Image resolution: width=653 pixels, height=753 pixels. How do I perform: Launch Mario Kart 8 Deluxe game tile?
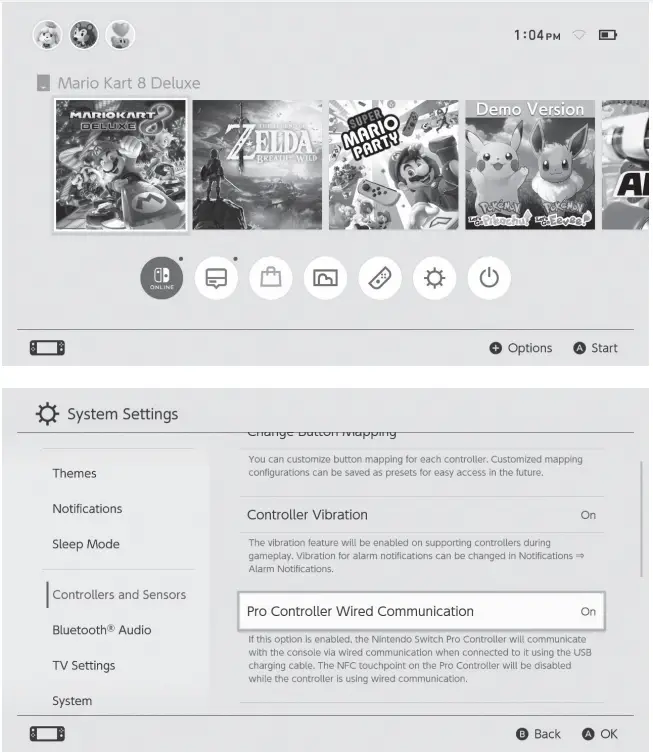tap(121, 165)
